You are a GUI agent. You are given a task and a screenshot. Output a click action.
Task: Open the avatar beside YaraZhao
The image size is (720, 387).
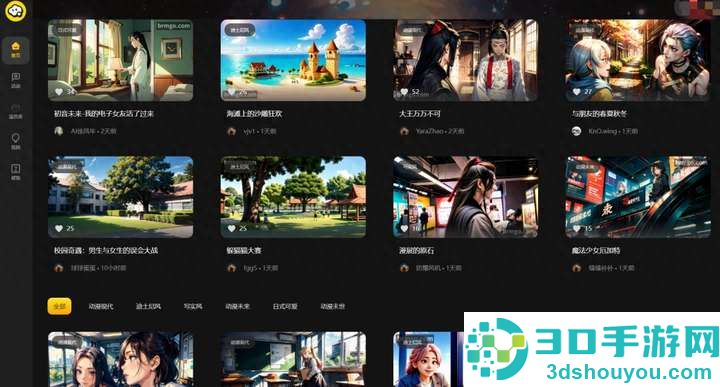click(404, 131)
